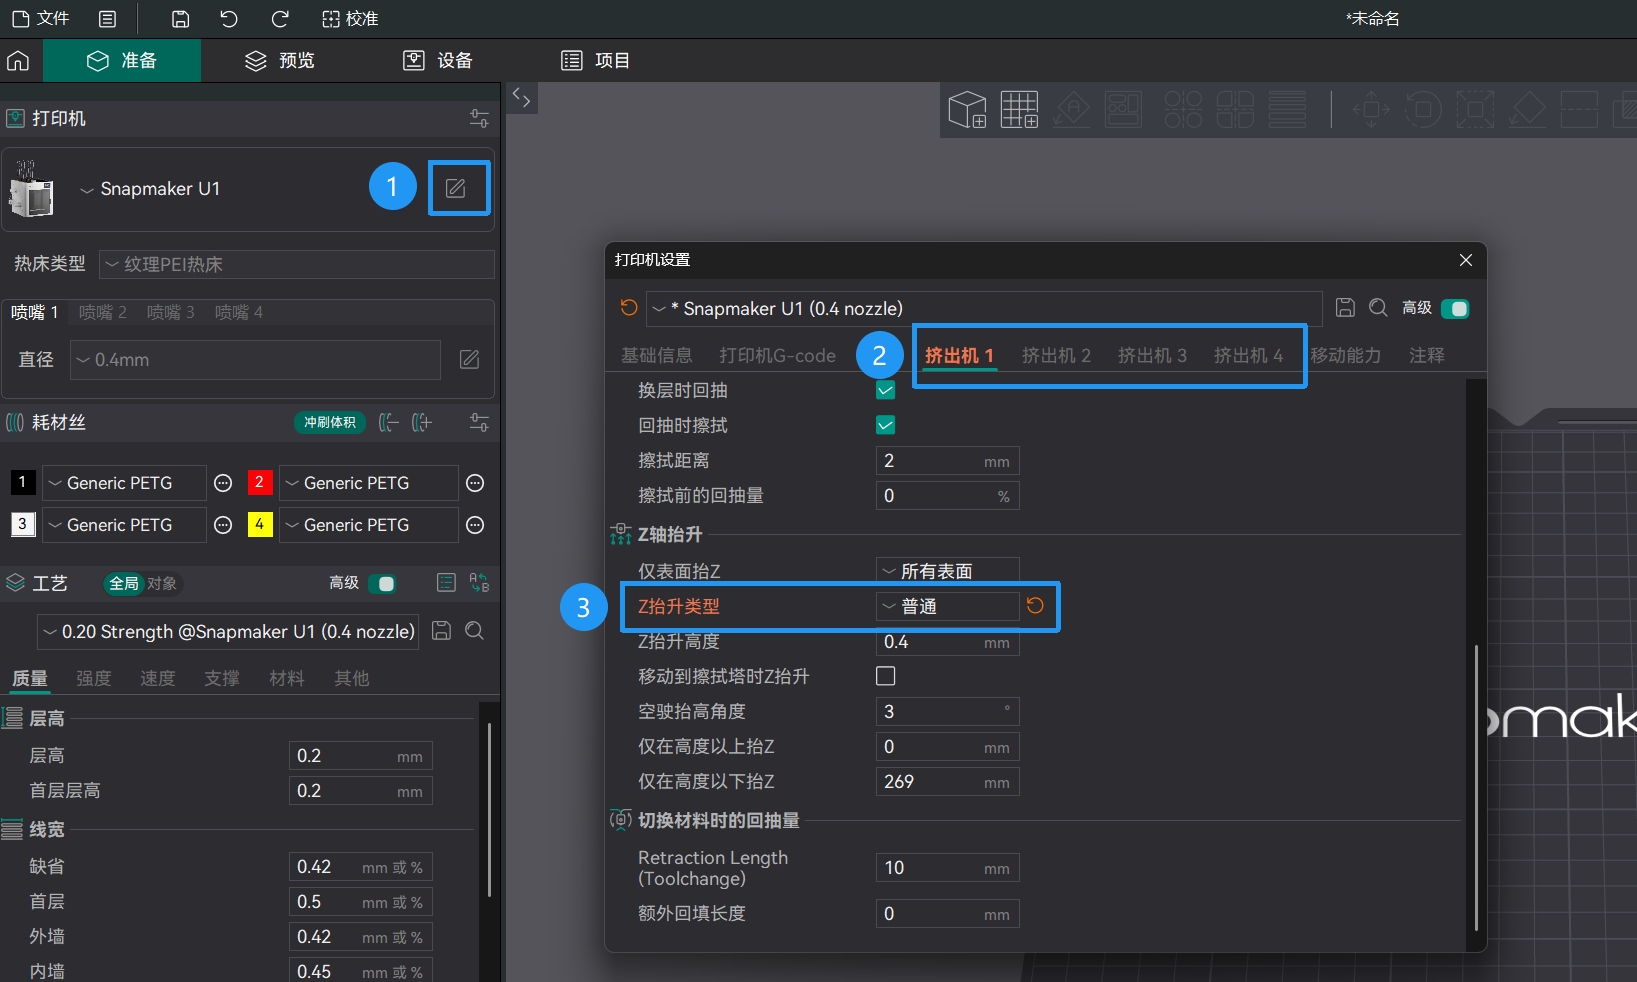Viewport: 1637px width, 982px height.
Task: Click the edit icon beside nozzle diameter
Action: pyautogui.click(x=469, y=360)
